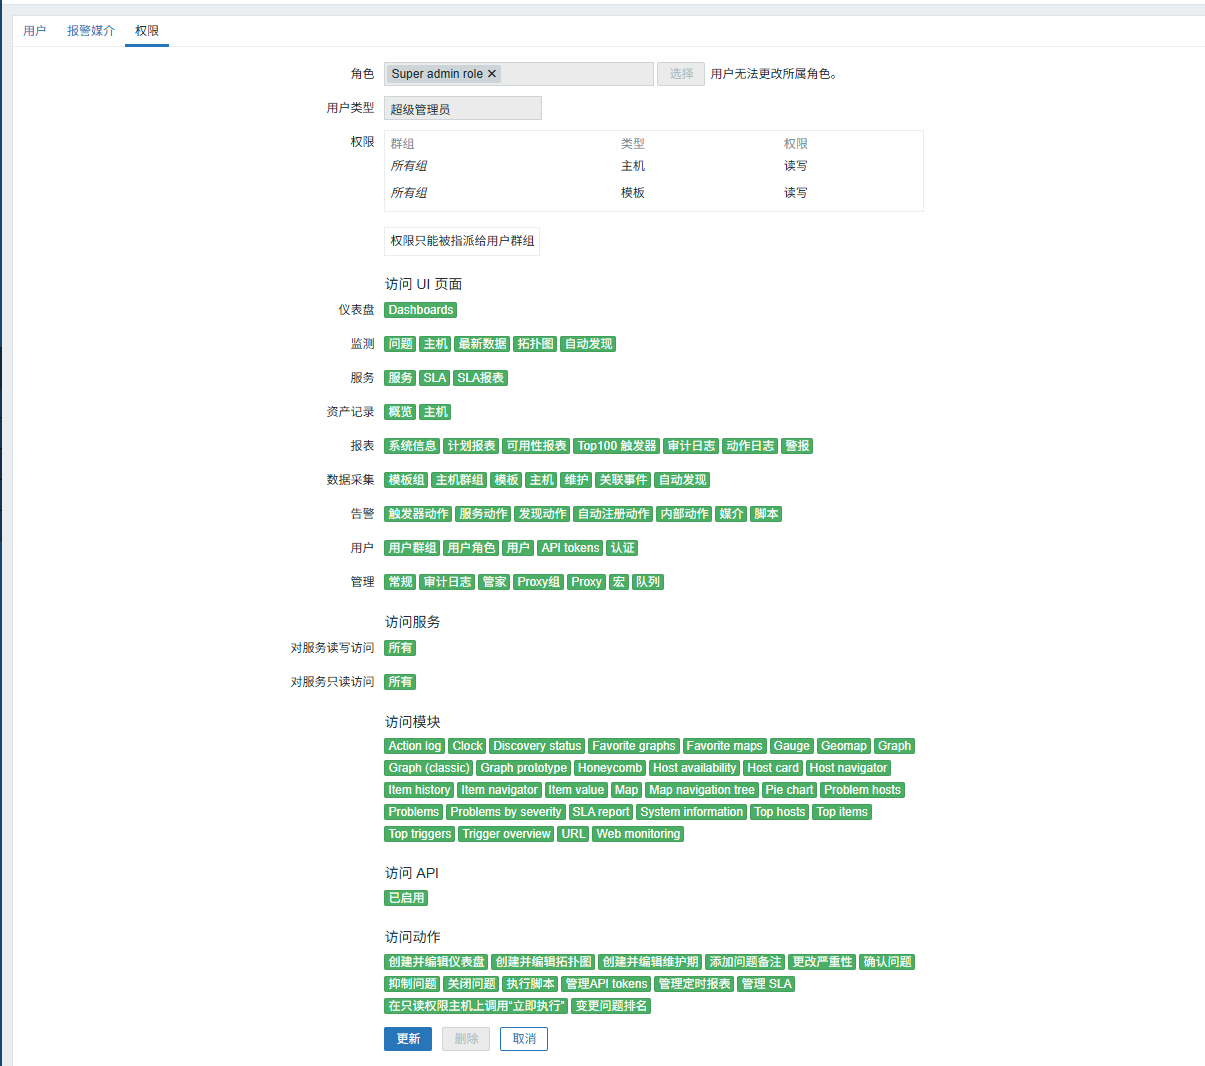Click the 删除 button

[x=466, y=1039]
